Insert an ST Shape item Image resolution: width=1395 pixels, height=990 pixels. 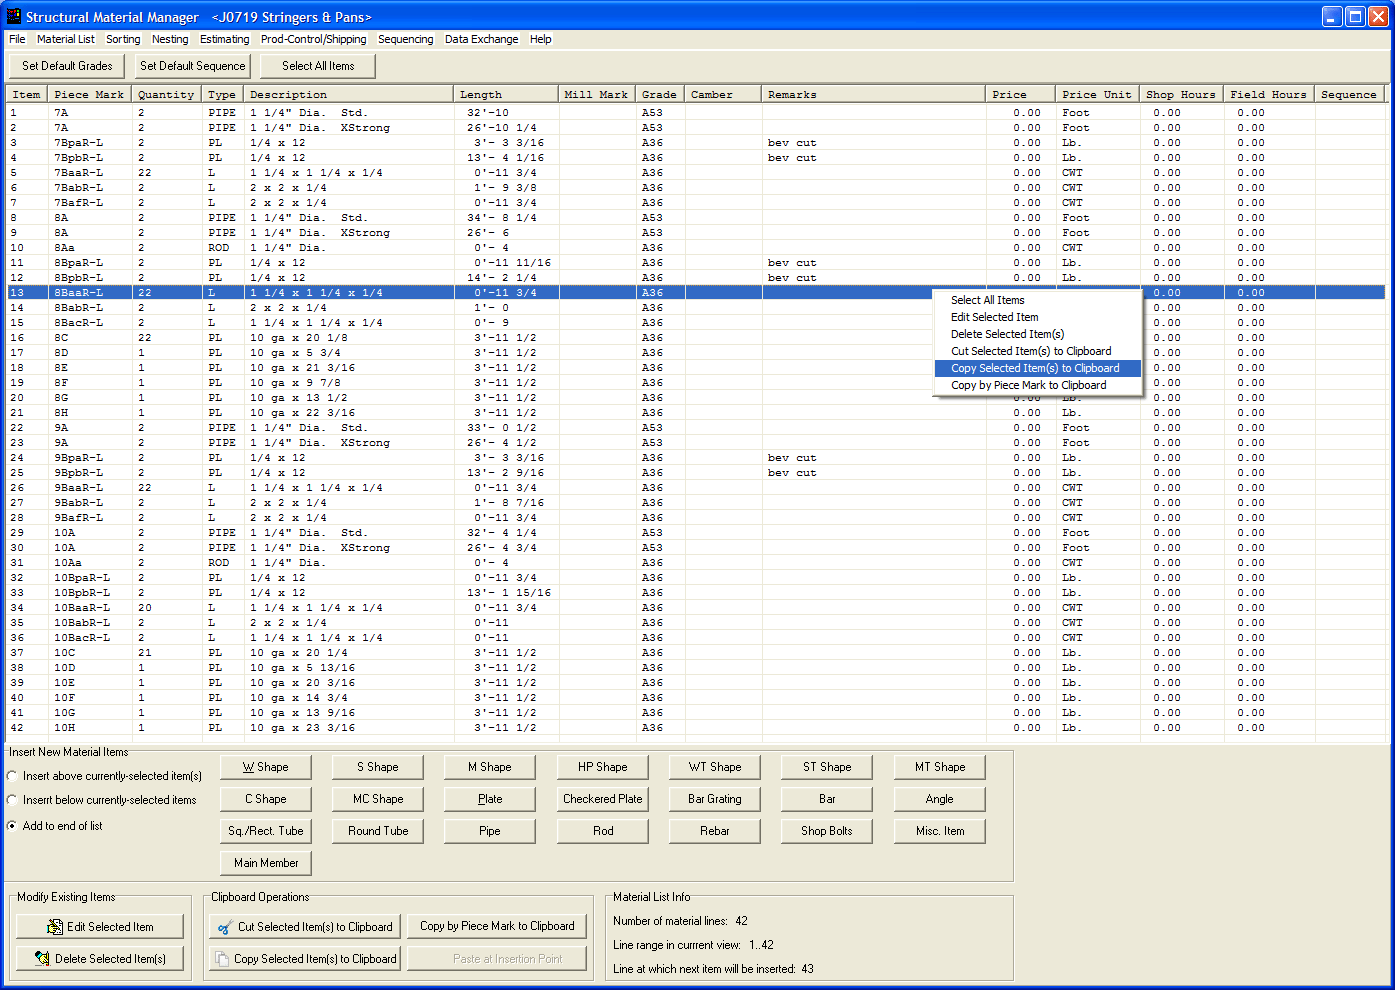(x=827, y=767)
